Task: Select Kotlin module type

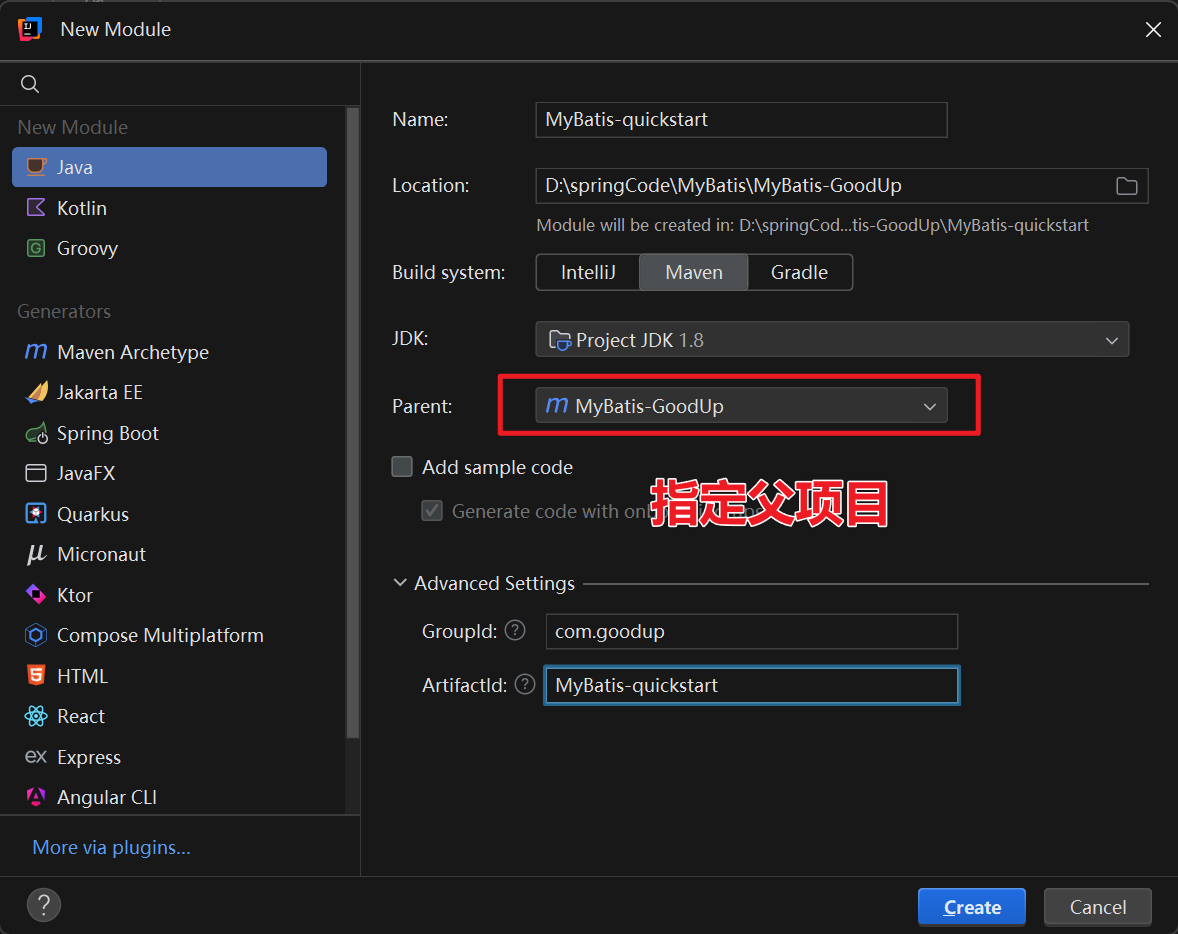Action: coord(169,207)
